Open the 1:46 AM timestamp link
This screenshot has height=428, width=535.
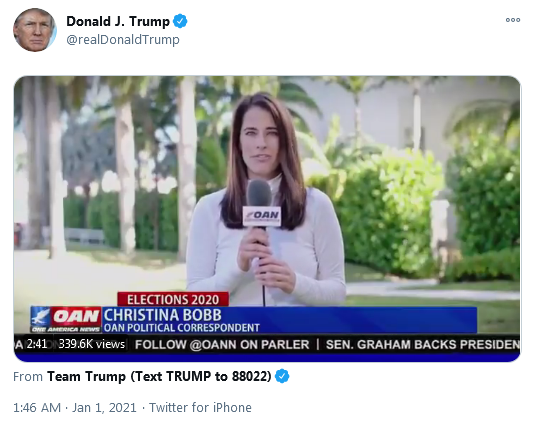[37, 408]
